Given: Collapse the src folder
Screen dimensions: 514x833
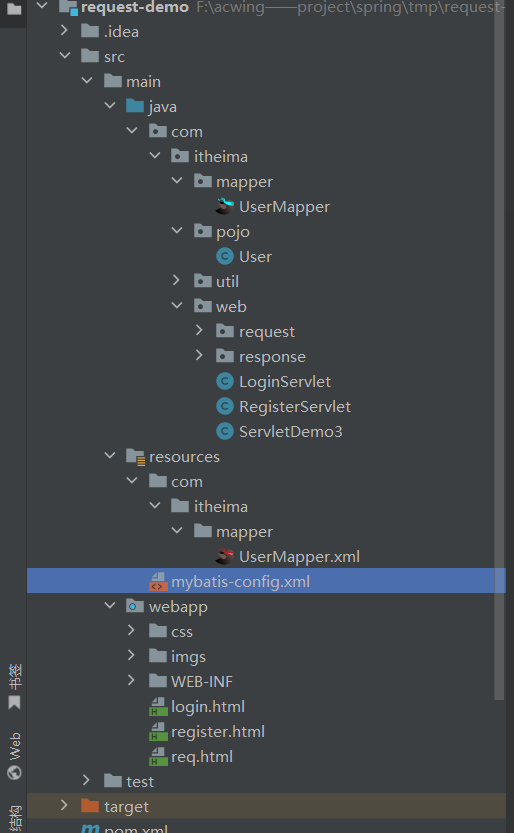Looking at the screenshot, I should coord(65,55).
